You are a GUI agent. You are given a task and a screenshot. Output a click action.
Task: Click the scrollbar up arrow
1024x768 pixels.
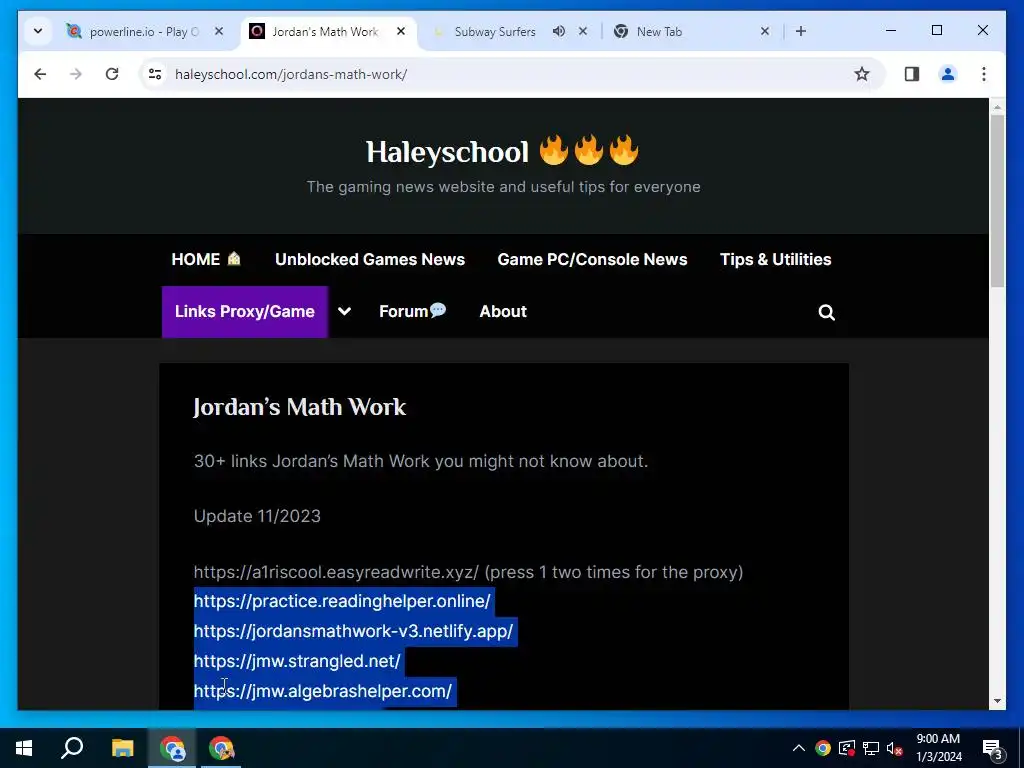tap(997, 106)
